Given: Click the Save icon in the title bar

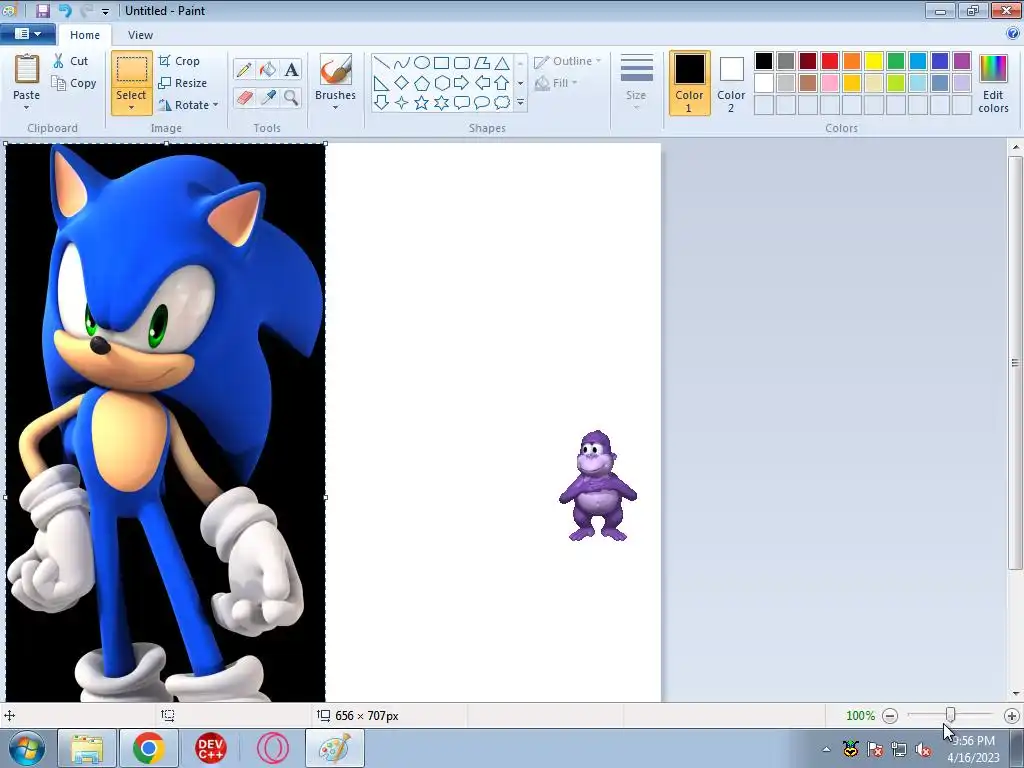Looking at the screenshot, I should tap(43, 10).
